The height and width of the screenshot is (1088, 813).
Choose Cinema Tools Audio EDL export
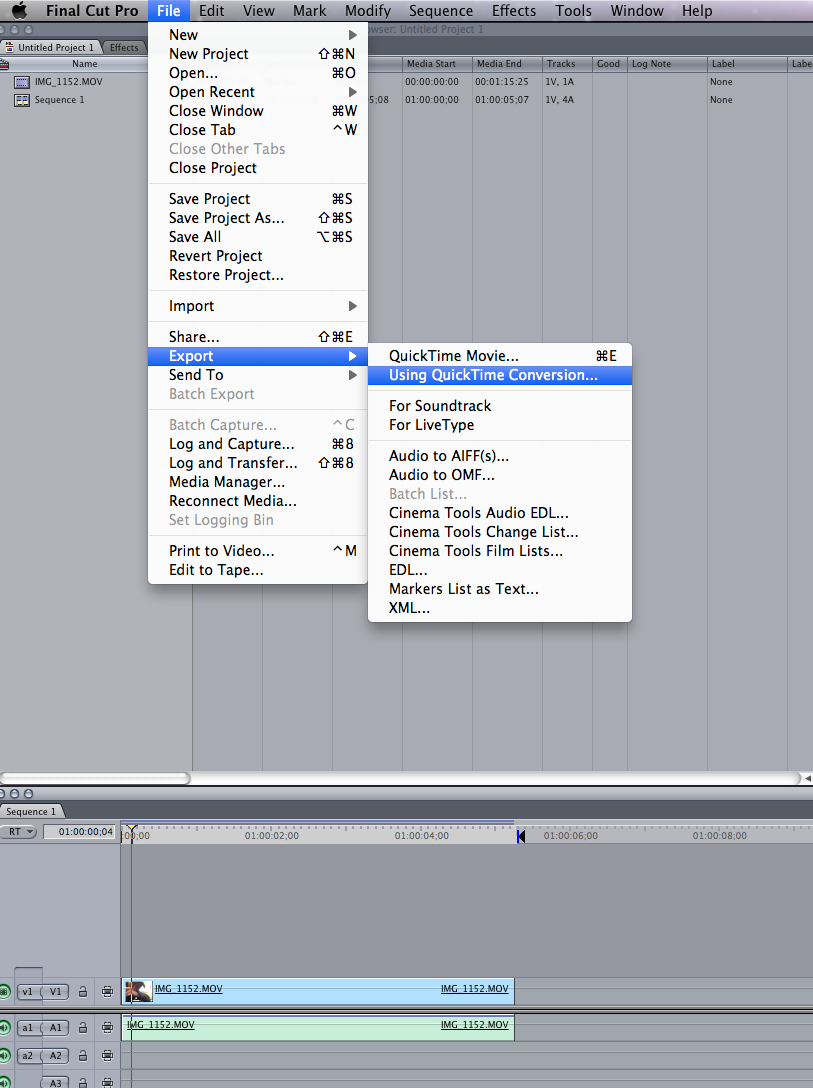point(499,513)
